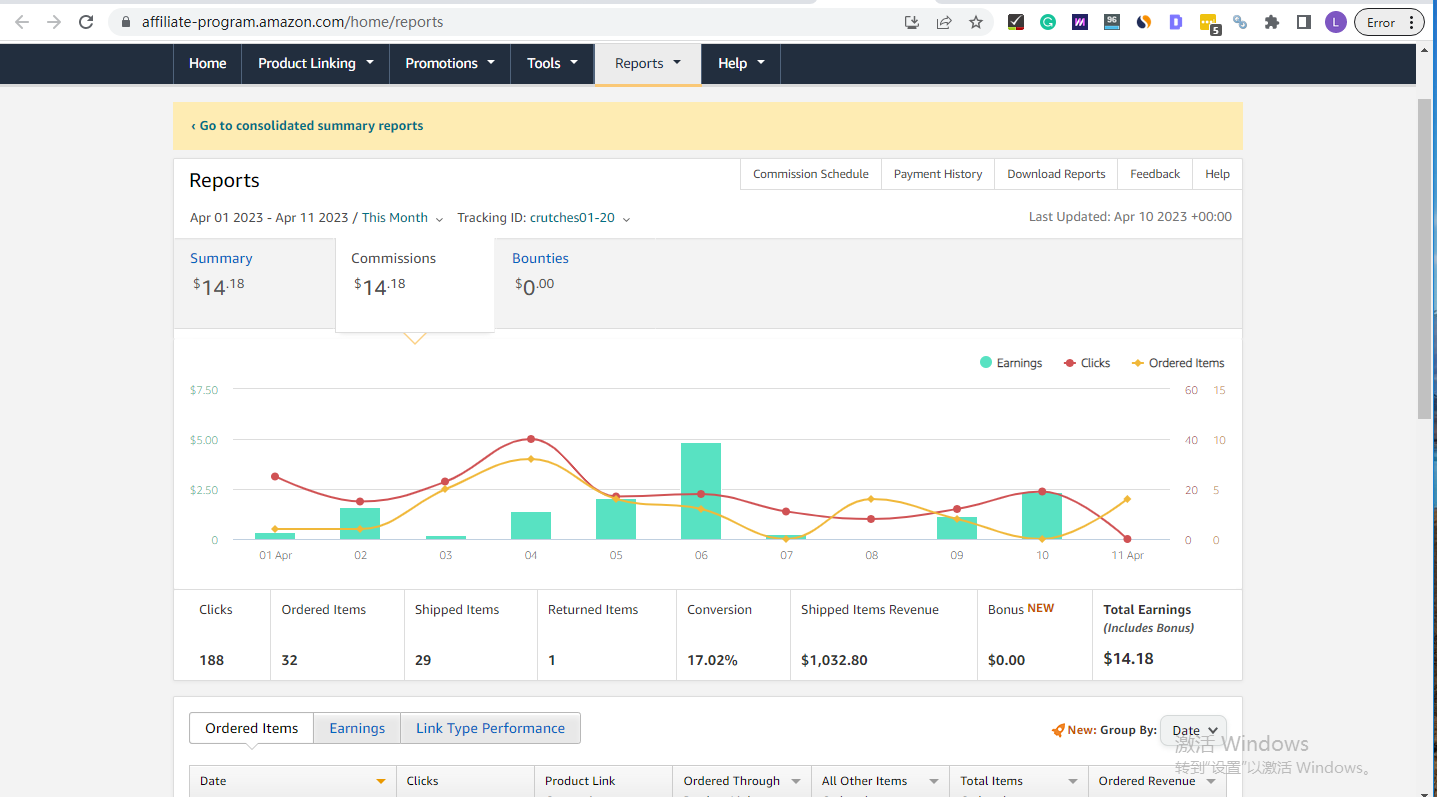Image resolution: width=1437 pixels, height=797 pixels.
Task: Expand the Tools menu
Action: [x=552, y=63]
